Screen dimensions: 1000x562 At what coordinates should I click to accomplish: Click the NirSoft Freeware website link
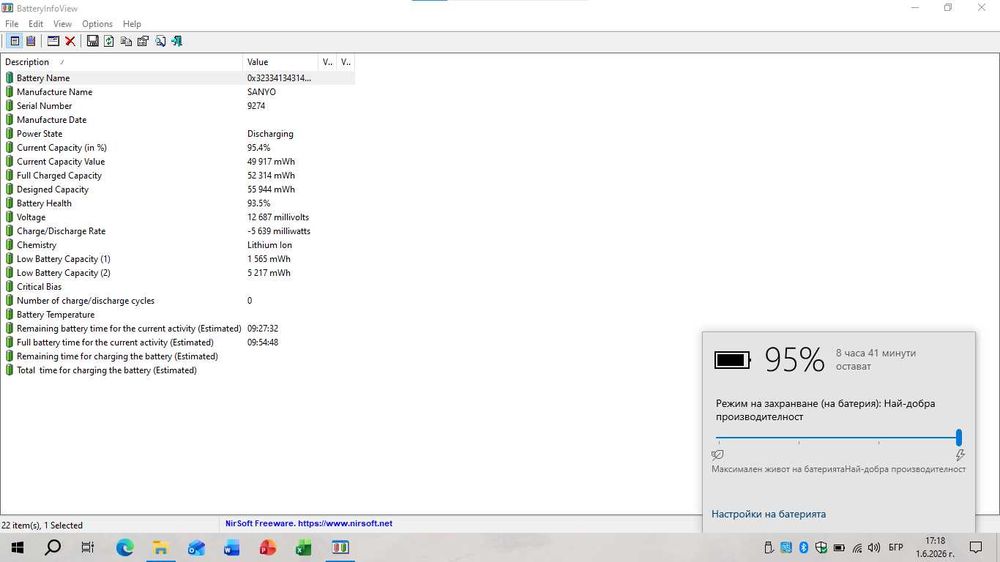click(x=309, y=523)
